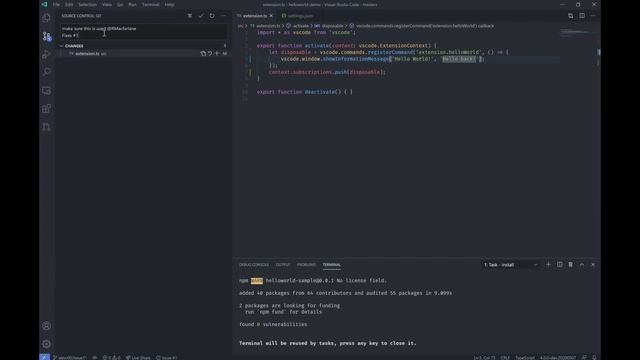Open changes icon in editor toolbar
The width and height of the screenshot is (640, 360).
pos(571,16)
